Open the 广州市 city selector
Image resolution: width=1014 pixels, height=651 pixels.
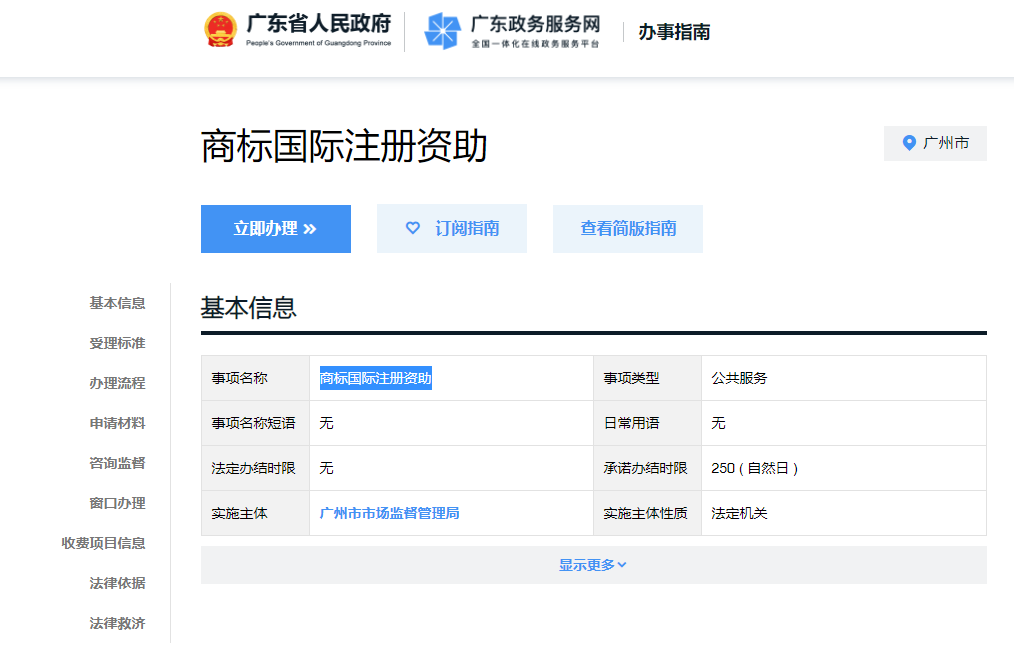pyautogui.click(x=935, y=143)
